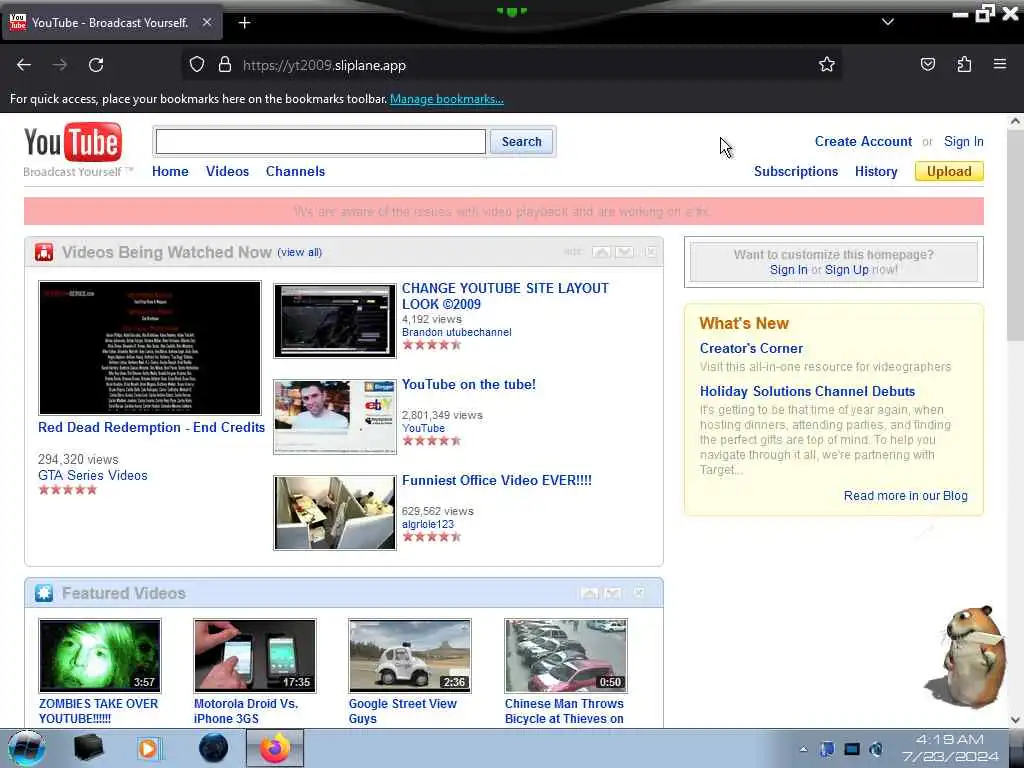Close the Featured Videos module
Viewport: 1024px width, 768px height.
click(x=639, y=593)
